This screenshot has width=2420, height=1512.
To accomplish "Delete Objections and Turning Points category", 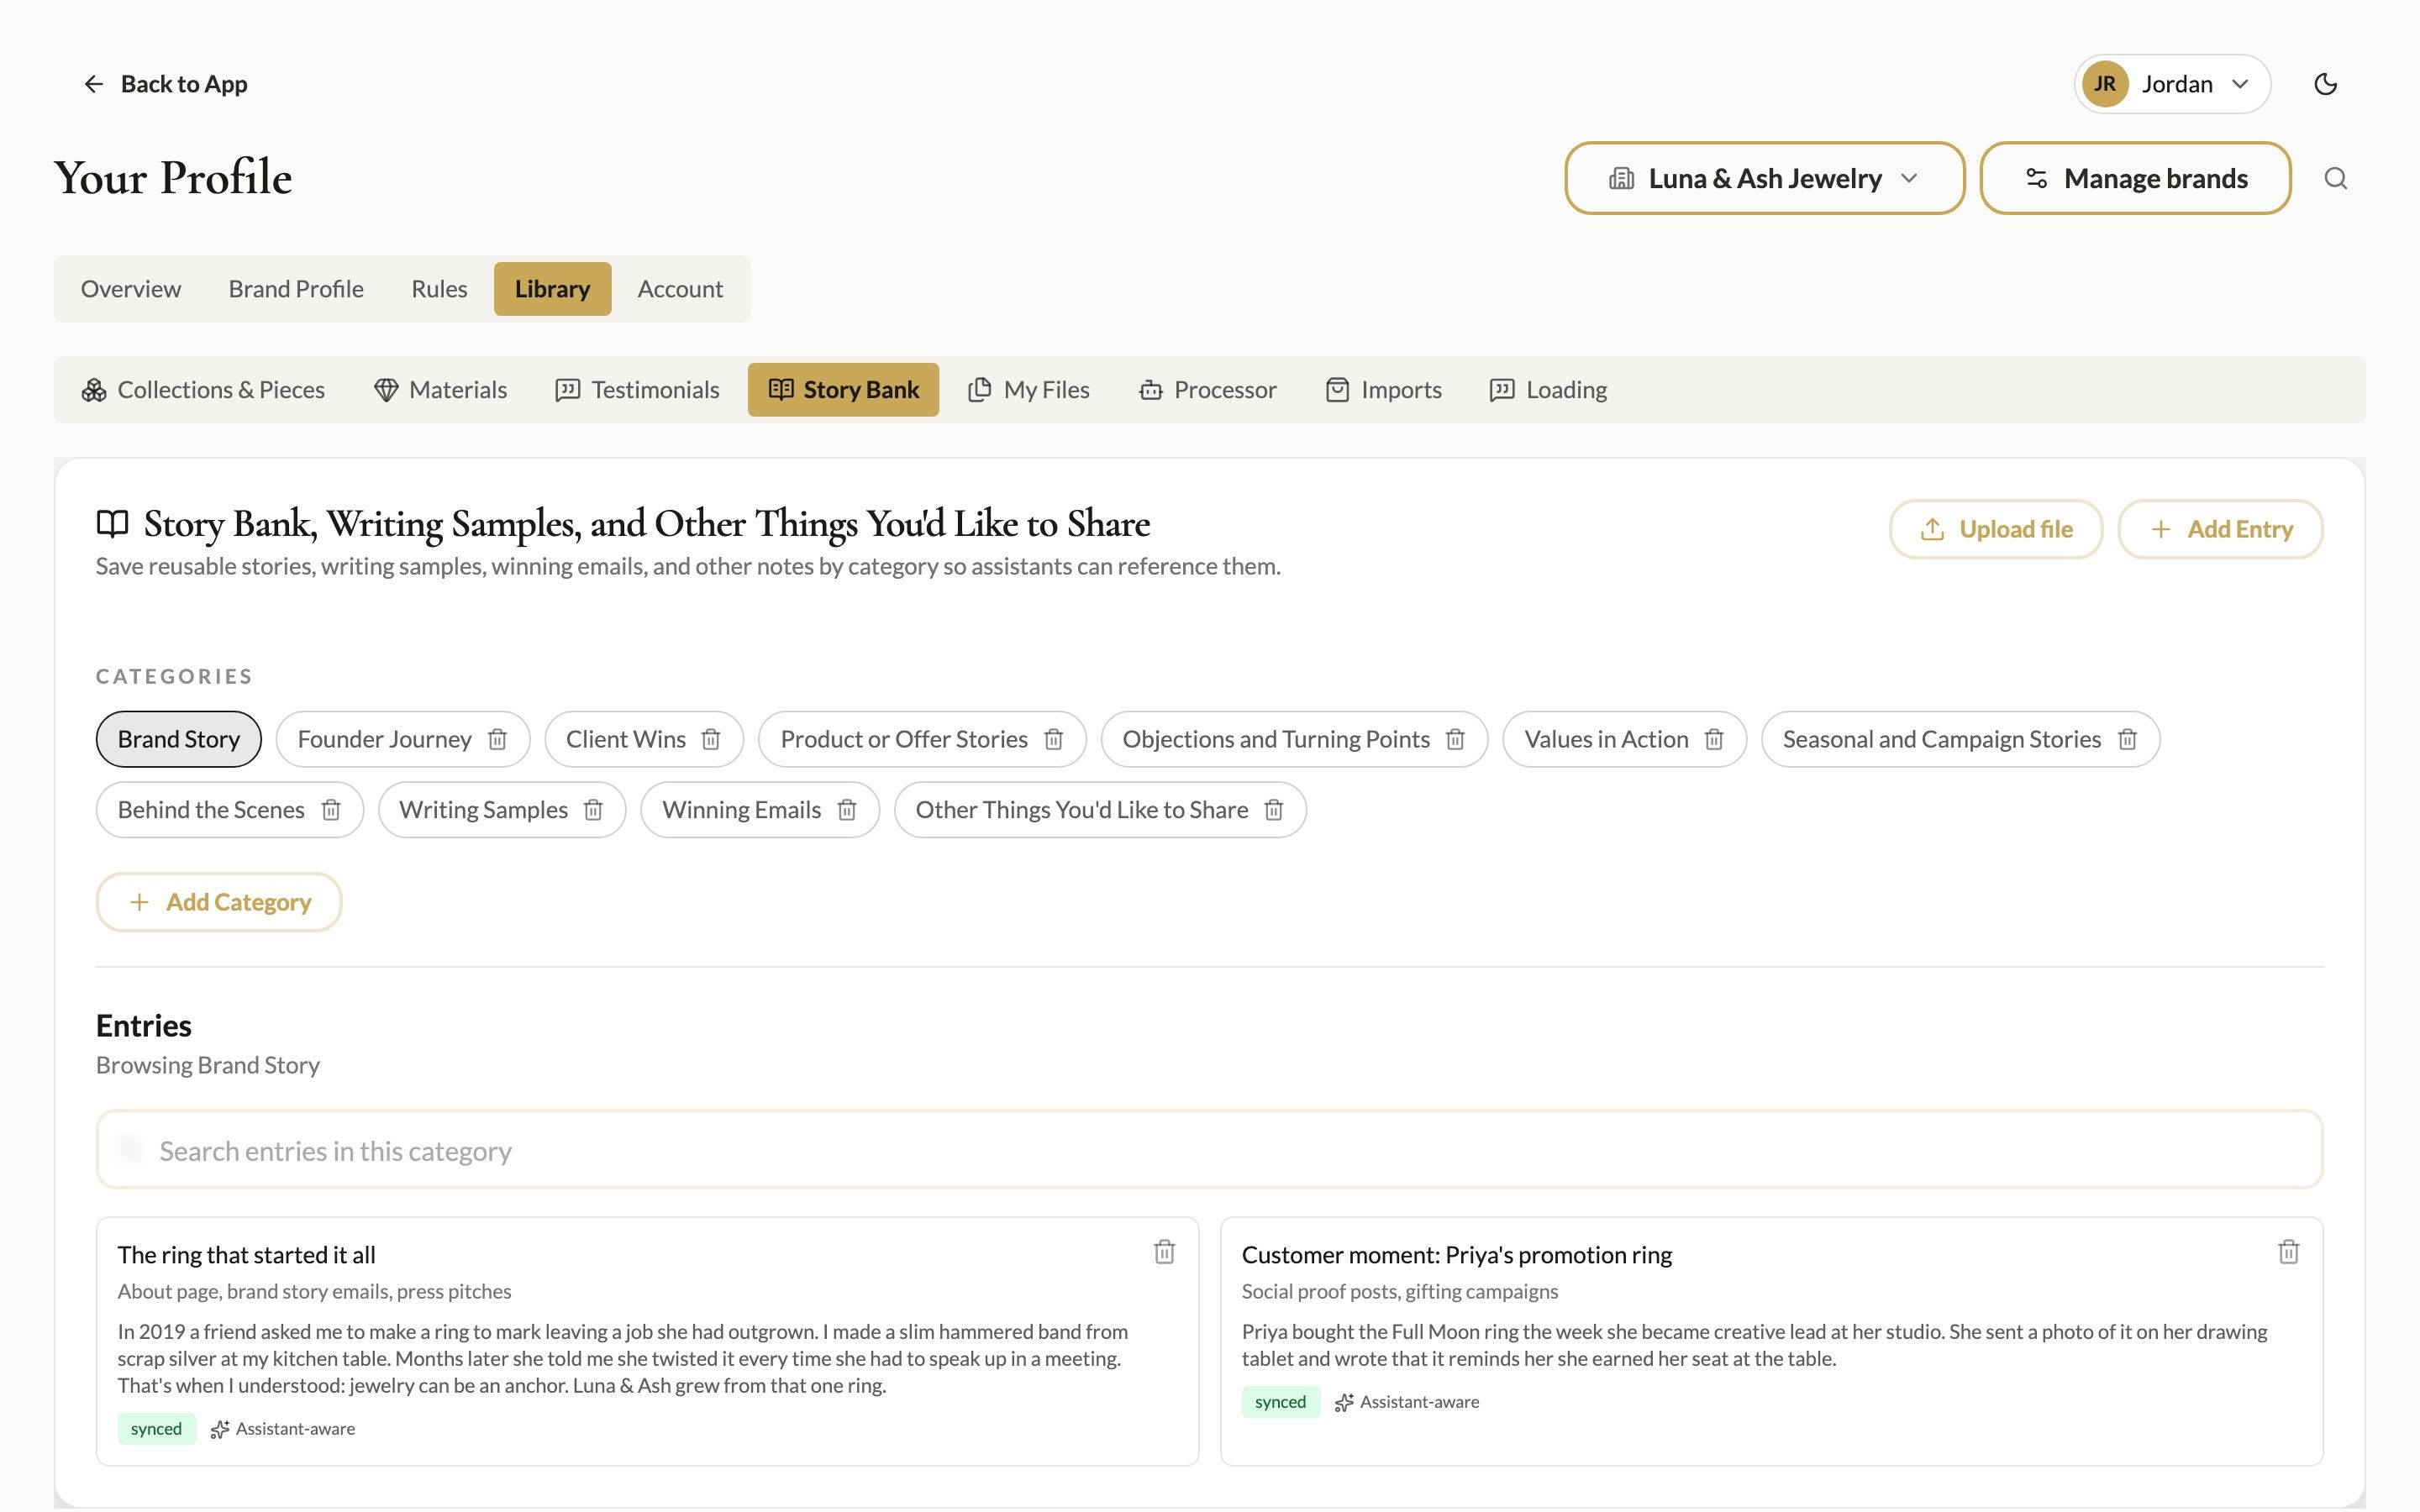I will (x=1455, y=739).
